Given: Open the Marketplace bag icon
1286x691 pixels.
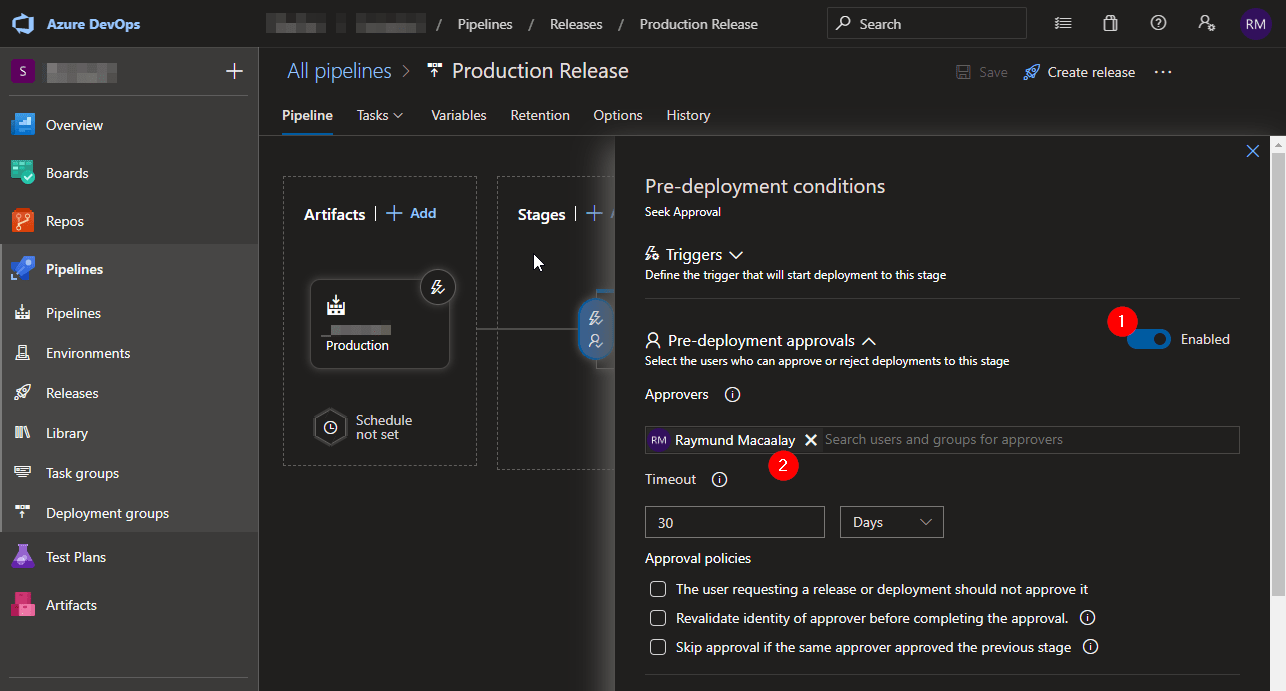Looking at the screenshot, I should click(1110, 22).
